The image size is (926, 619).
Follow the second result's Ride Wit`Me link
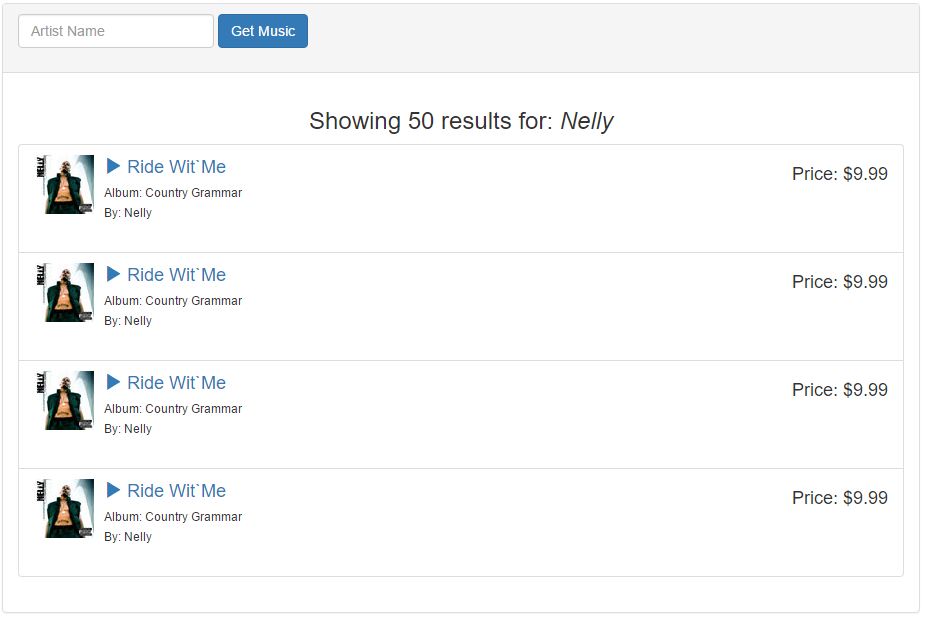click(176, 275)
